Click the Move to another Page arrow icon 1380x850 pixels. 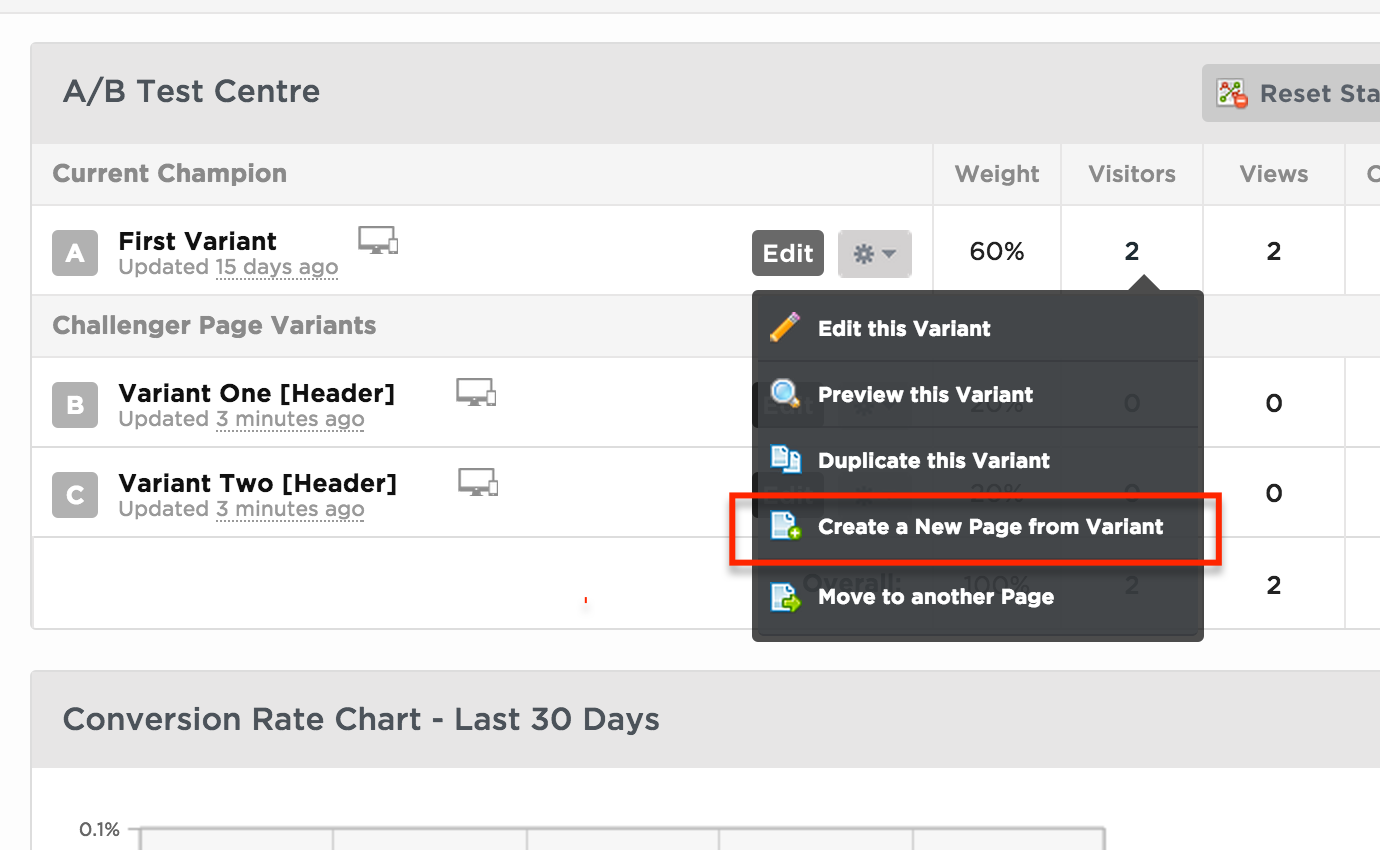tap(785, 597)
